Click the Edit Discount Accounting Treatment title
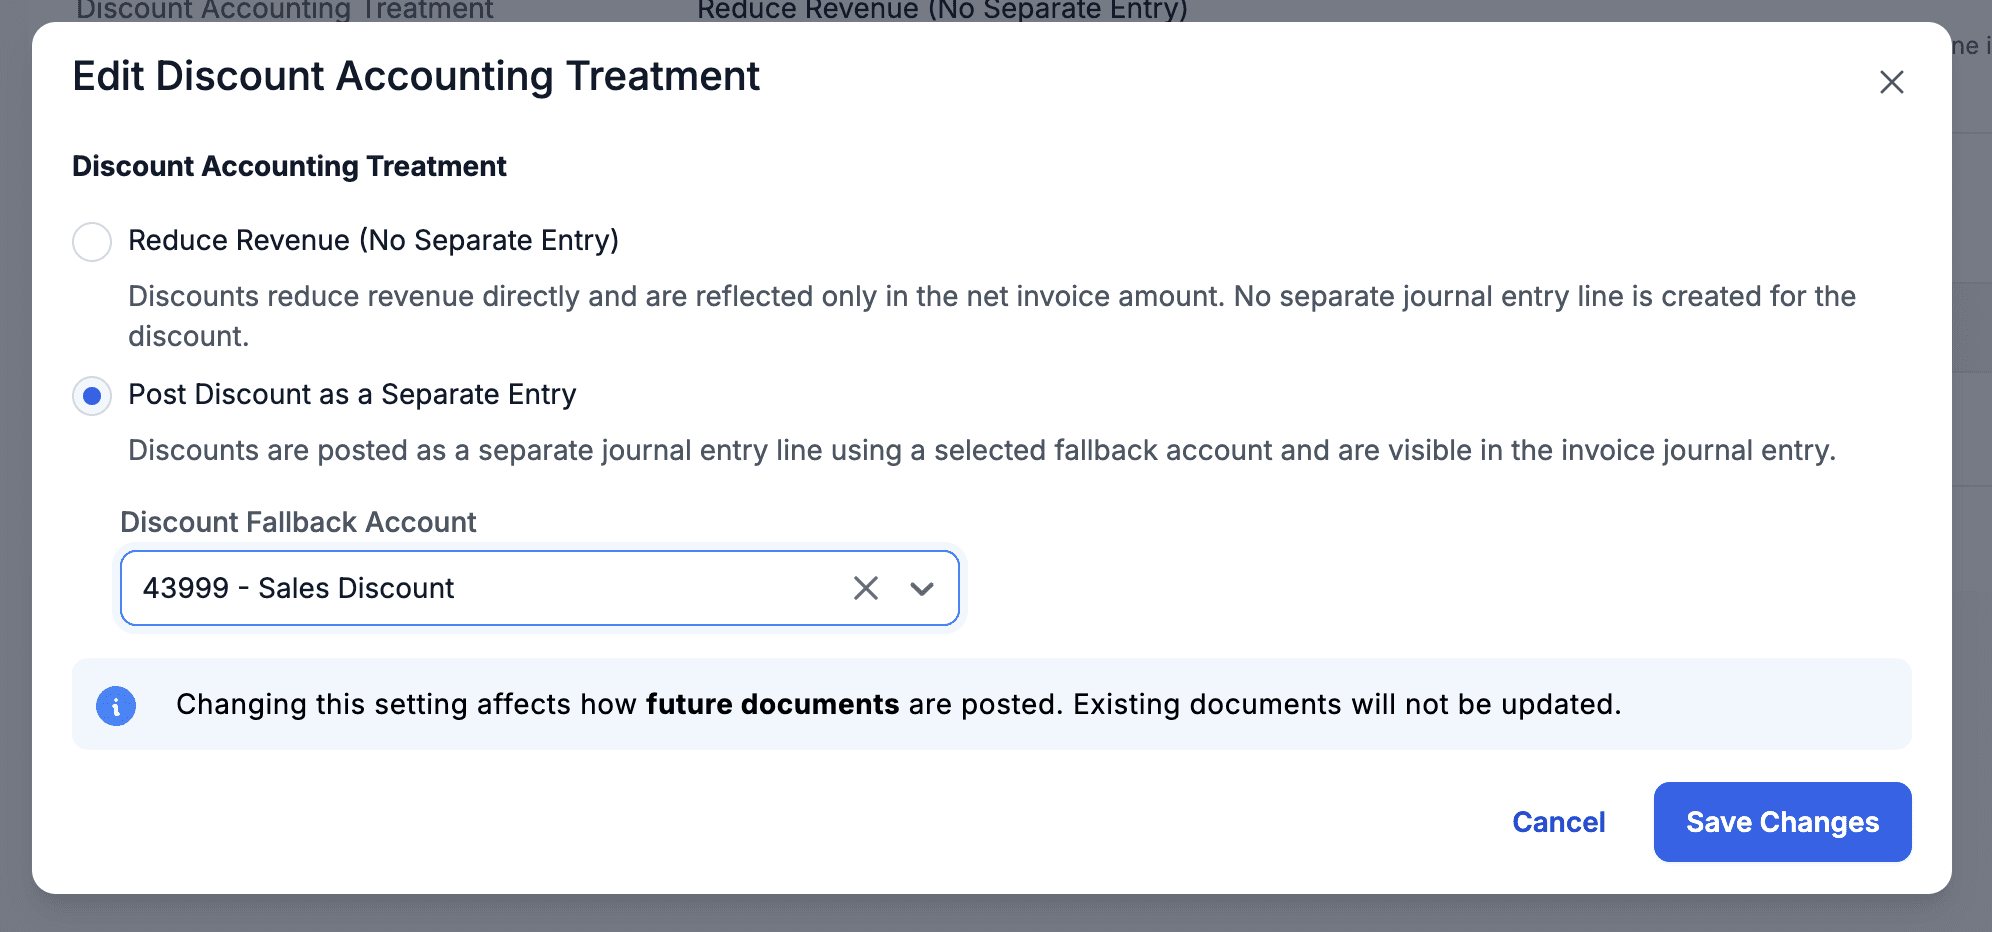1992x932 pixels. pyautogui.click(x=416, y=77)
